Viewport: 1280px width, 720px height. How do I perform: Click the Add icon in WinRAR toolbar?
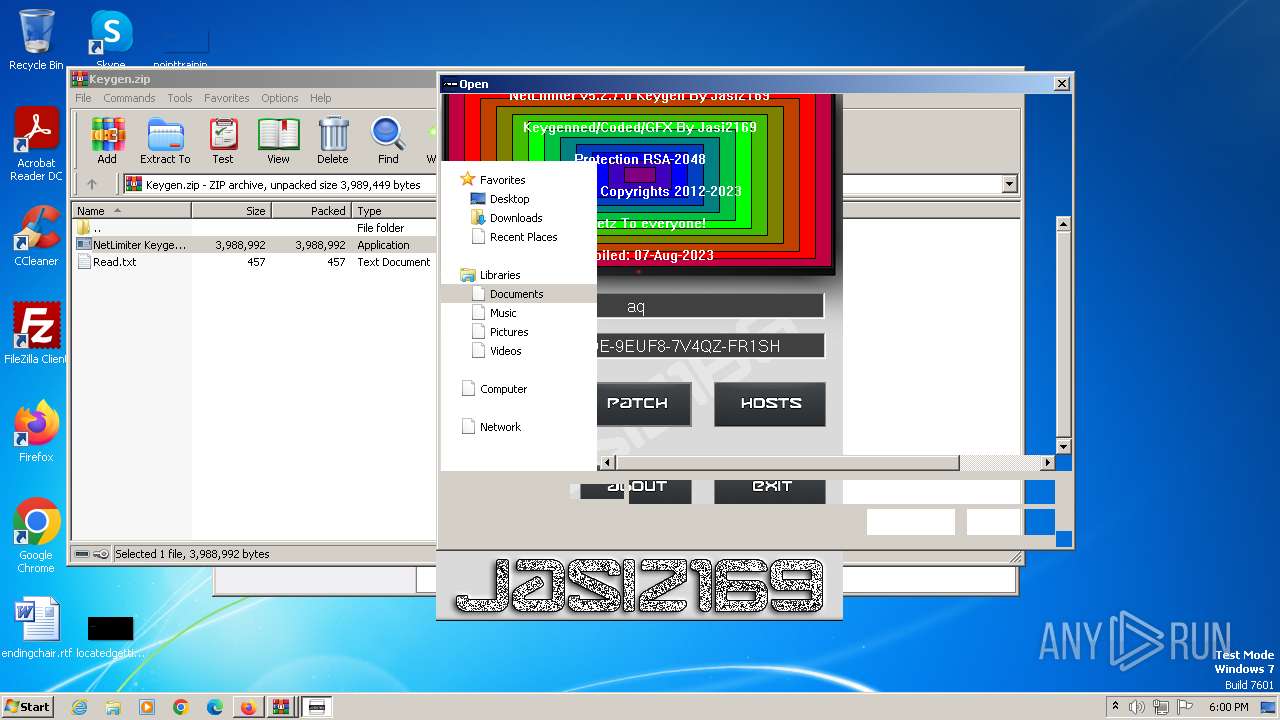(x=107, y=140)
